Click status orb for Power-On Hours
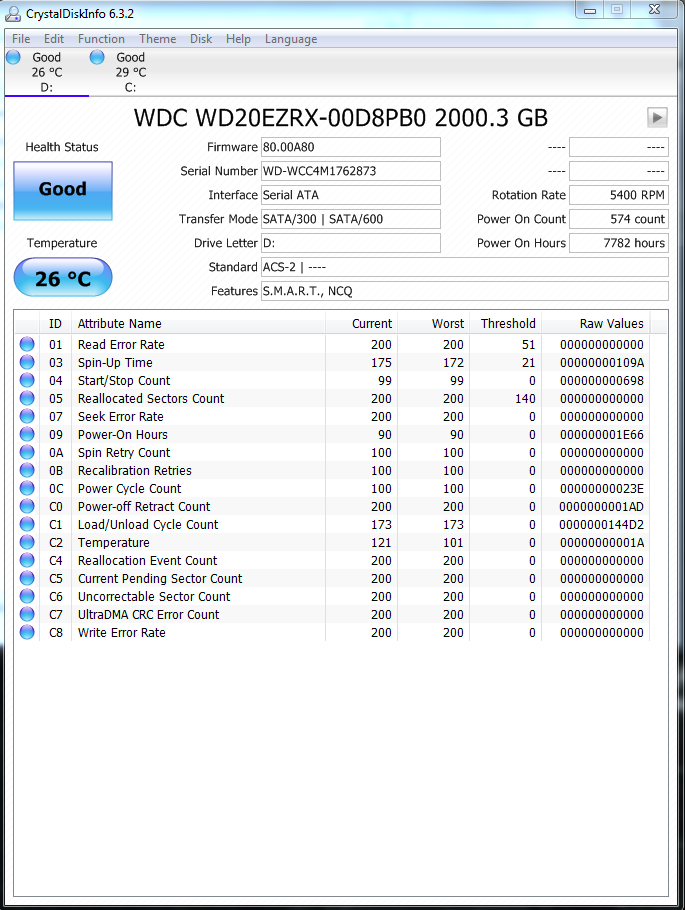 [27, 434]
